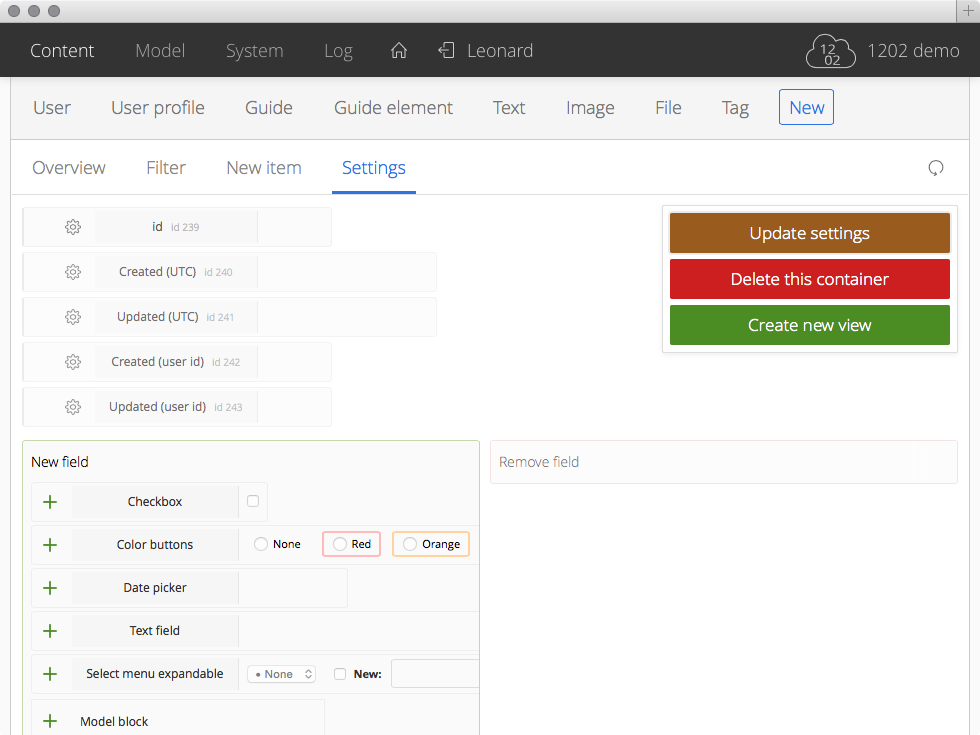Click the refresh icon next to Settings tabs
980x735 pixels.
[935, 168]
